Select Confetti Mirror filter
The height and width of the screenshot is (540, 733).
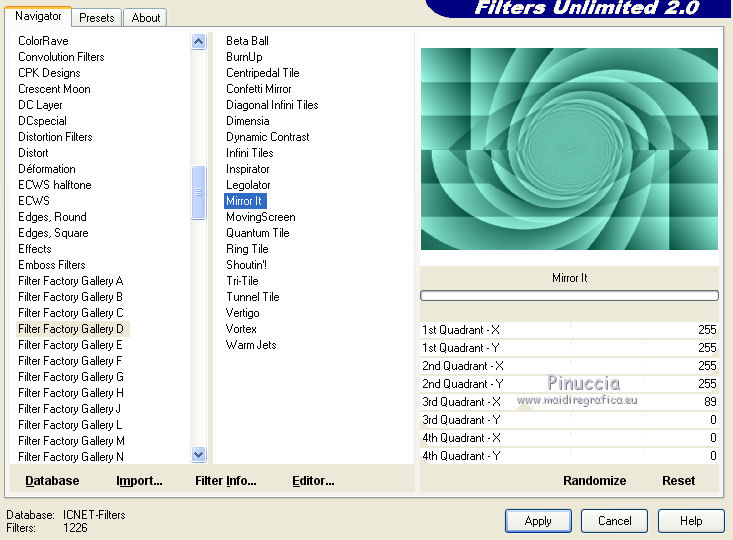(259, 89)
